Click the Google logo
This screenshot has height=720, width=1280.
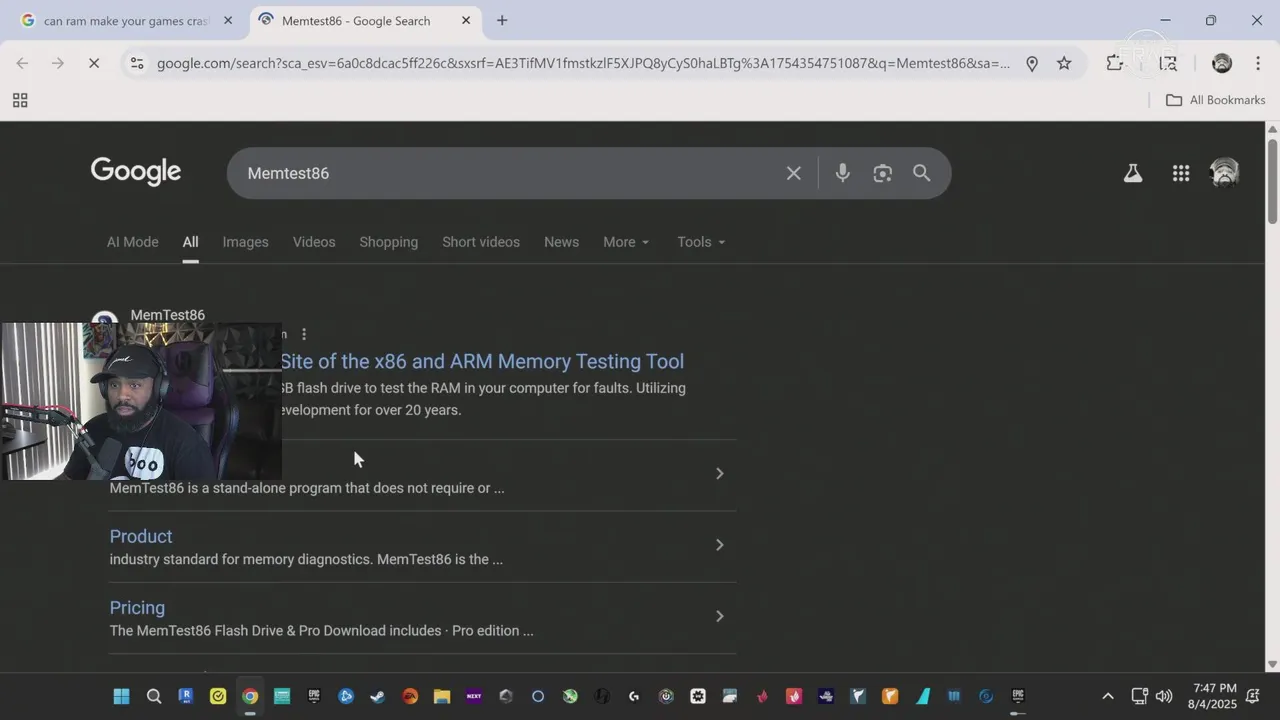(x=136, y=172)
